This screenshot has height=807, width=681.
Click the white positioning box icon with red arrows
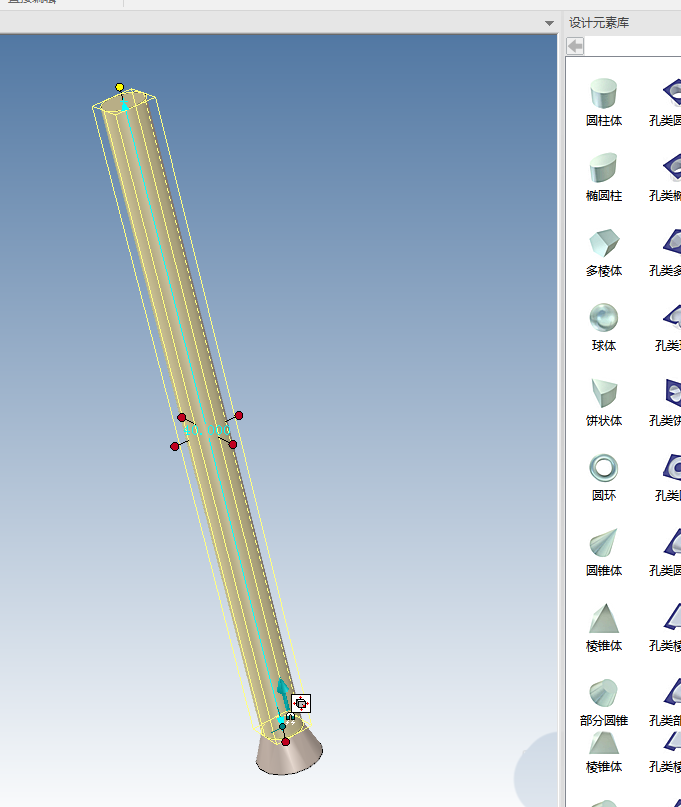(301, 704)
